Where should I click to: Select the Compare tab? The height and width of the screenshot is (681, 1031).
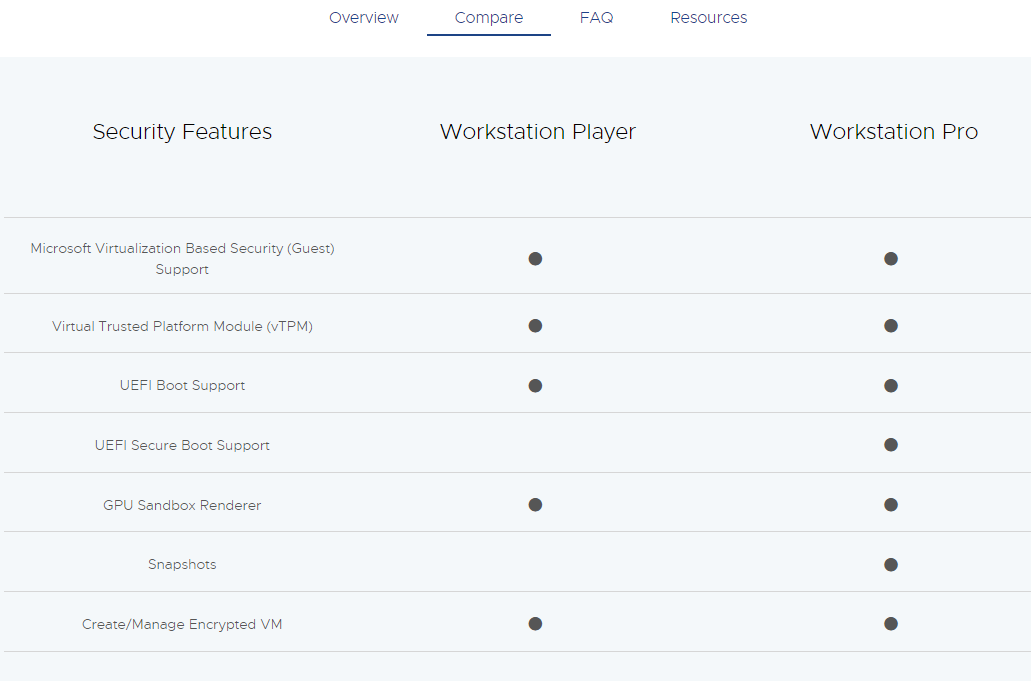pyautogui.click(x=489, y=18)
